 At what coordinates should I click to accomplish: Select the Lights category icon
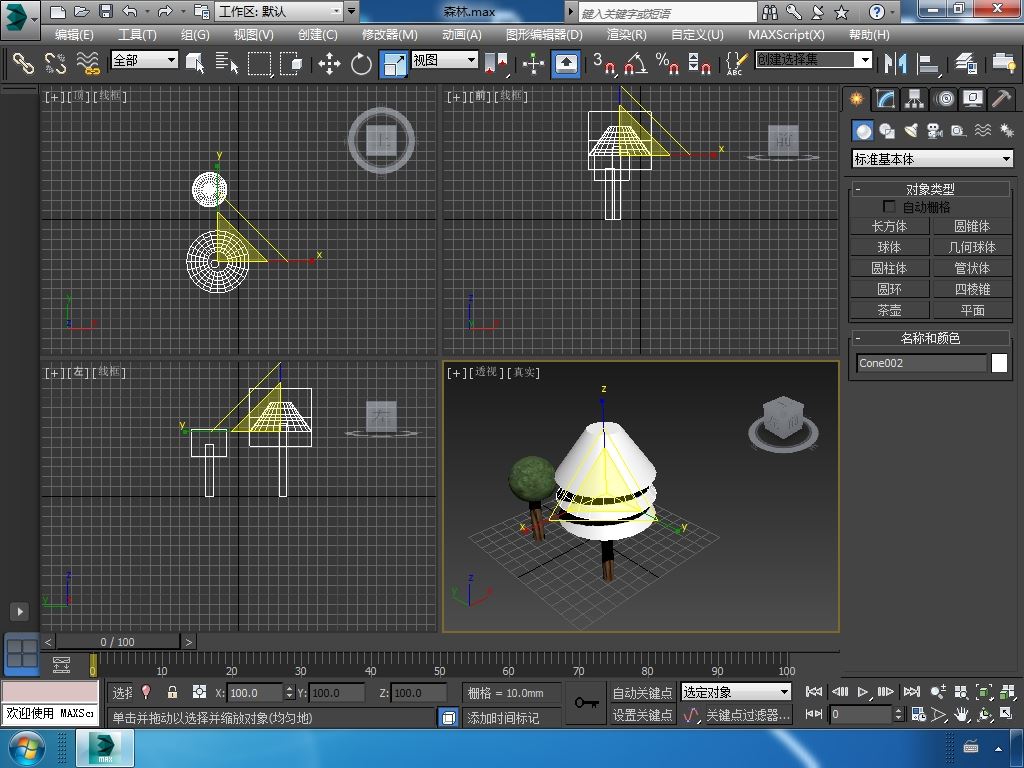click(911, 131)
